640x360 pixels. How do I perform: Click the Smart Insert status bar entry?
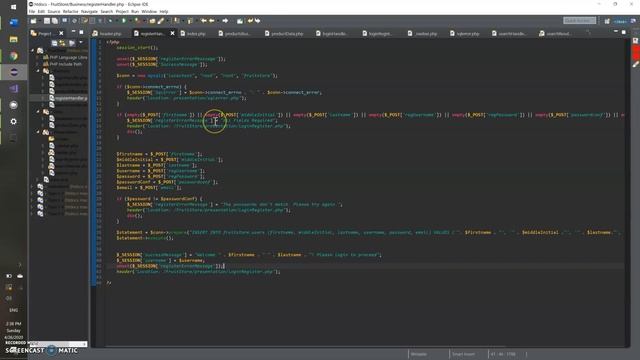(x=463, y=354)
